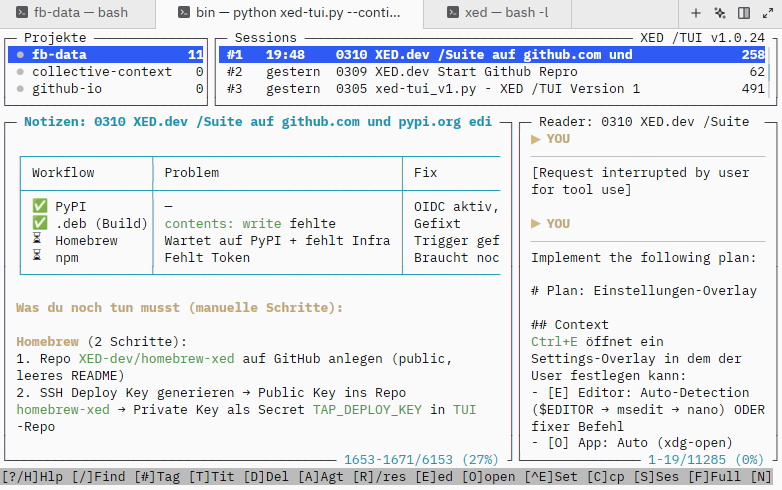Toggle the split pane layout icon
Viewport: 782px width, 490px height.
[x=744, y=13]
